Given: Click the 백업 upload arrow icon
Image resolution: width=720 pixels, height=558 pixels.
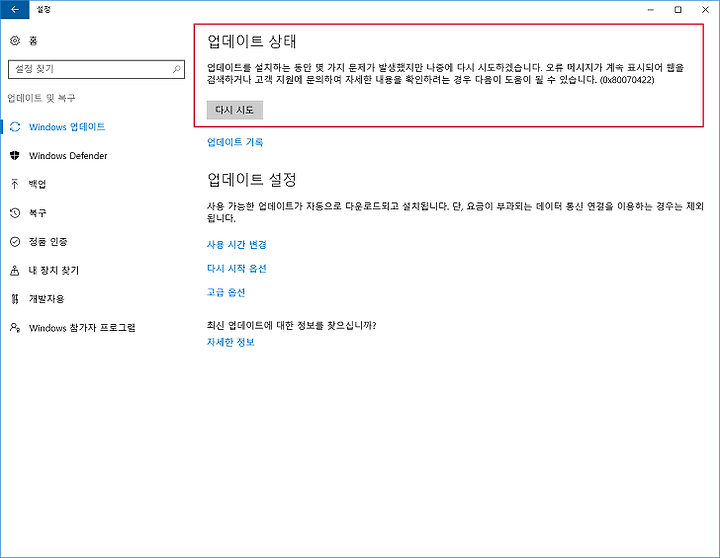Looking at the screenshot, I should (15, 184).
